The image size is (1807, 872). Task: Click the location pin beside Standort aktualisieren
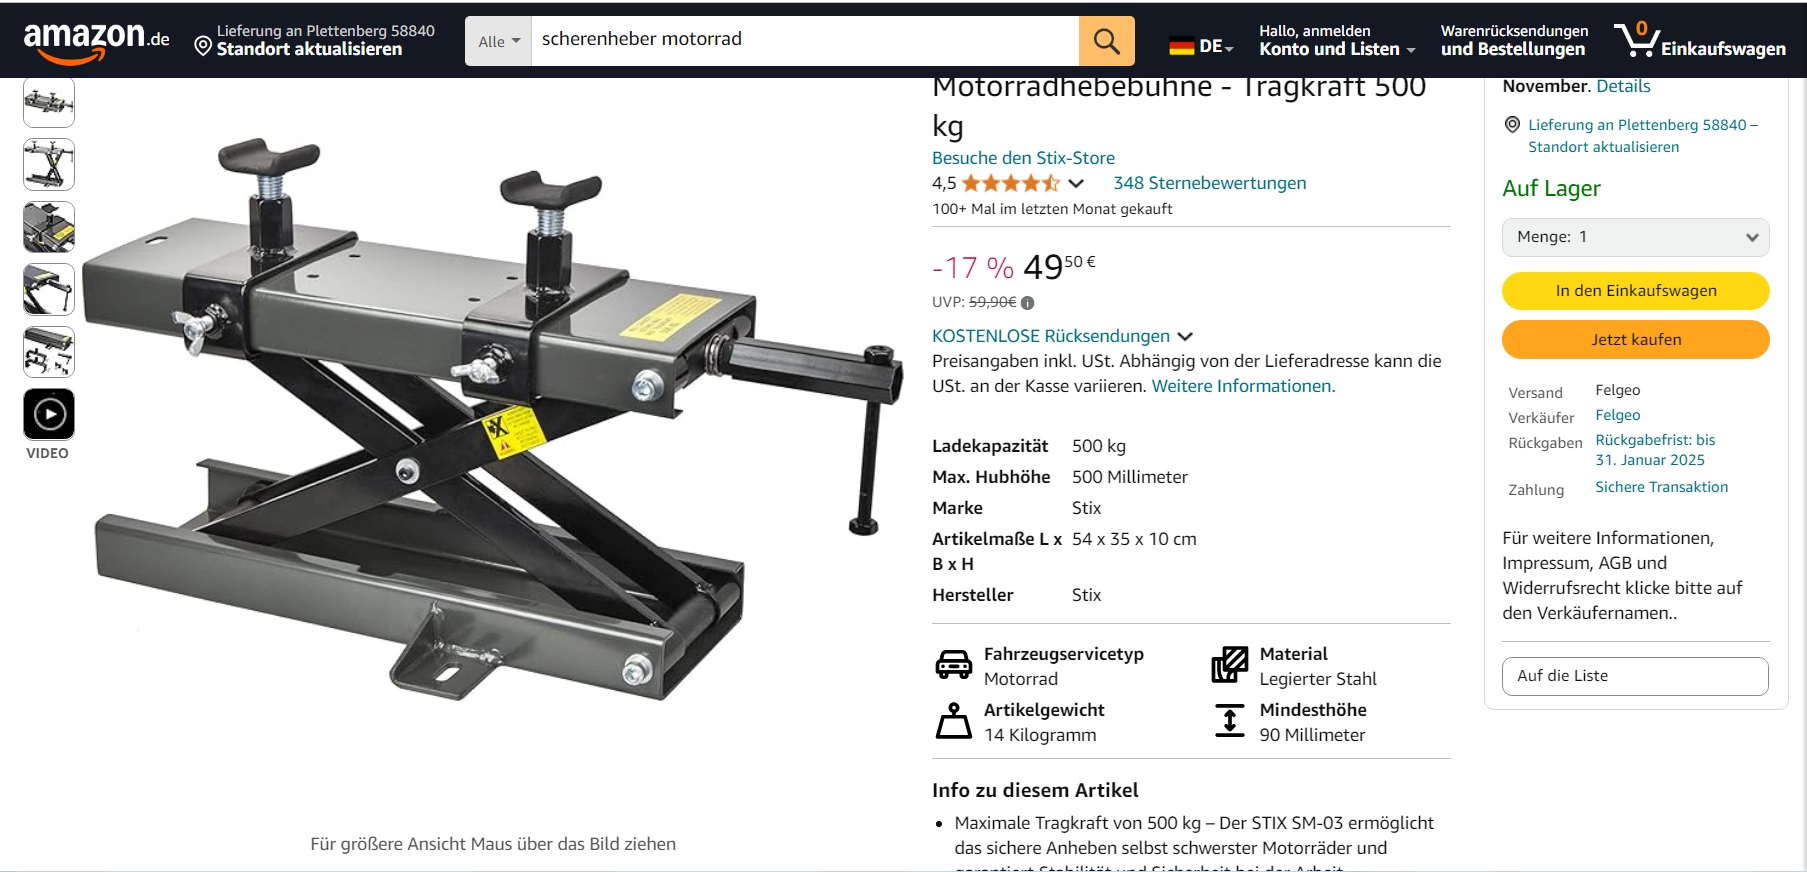(x=203, y=47)
